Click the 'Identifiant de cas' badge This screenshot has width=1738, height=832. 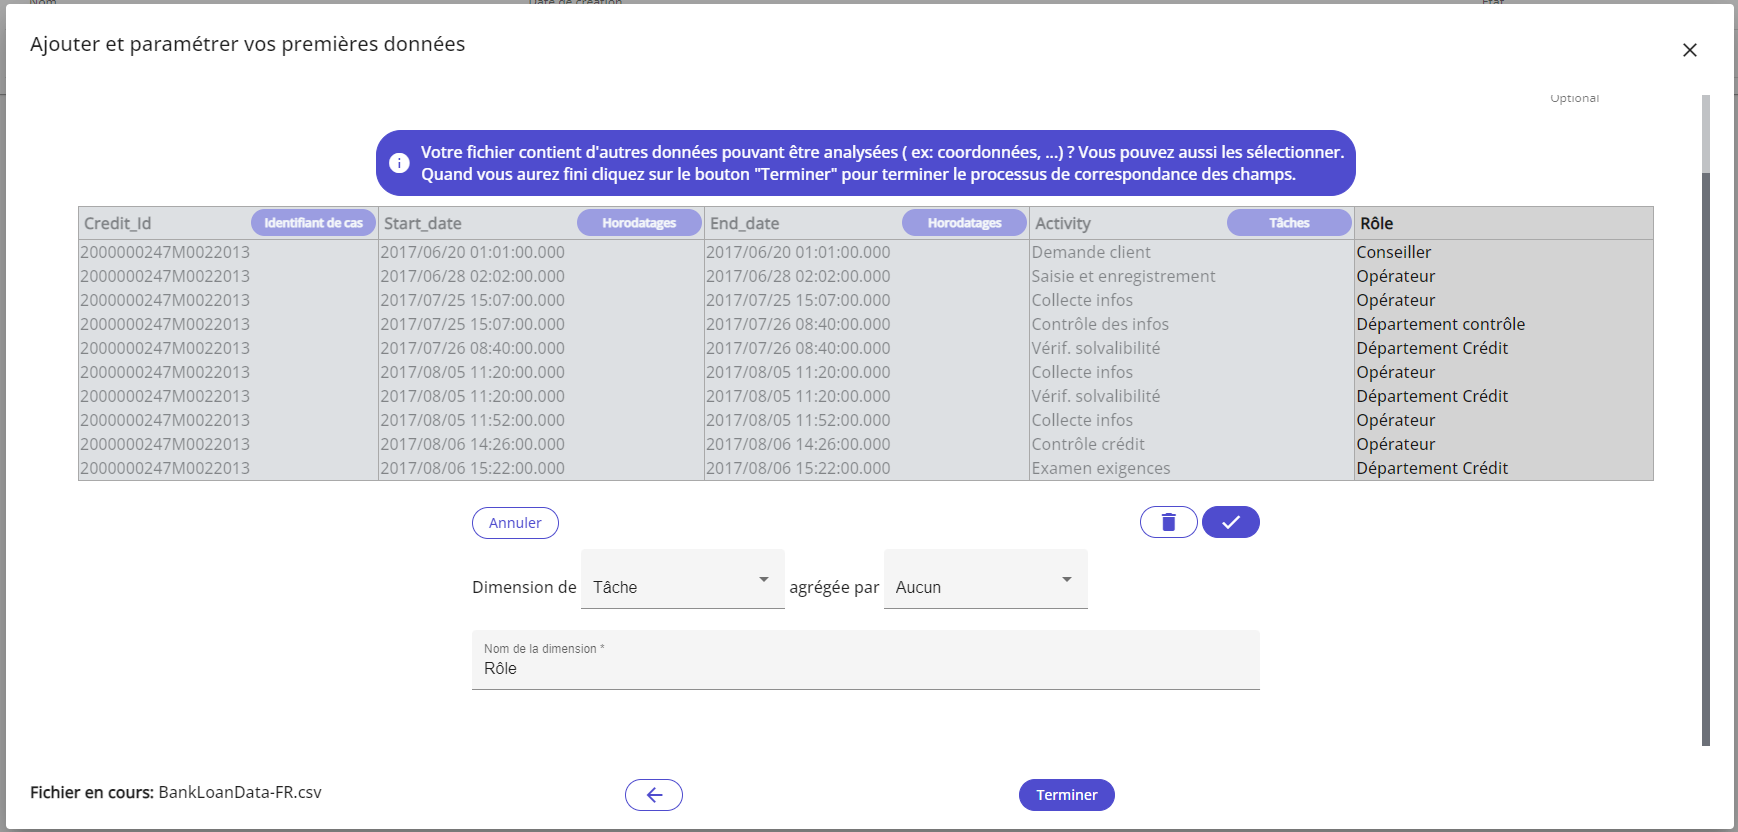tap(313, 223)
